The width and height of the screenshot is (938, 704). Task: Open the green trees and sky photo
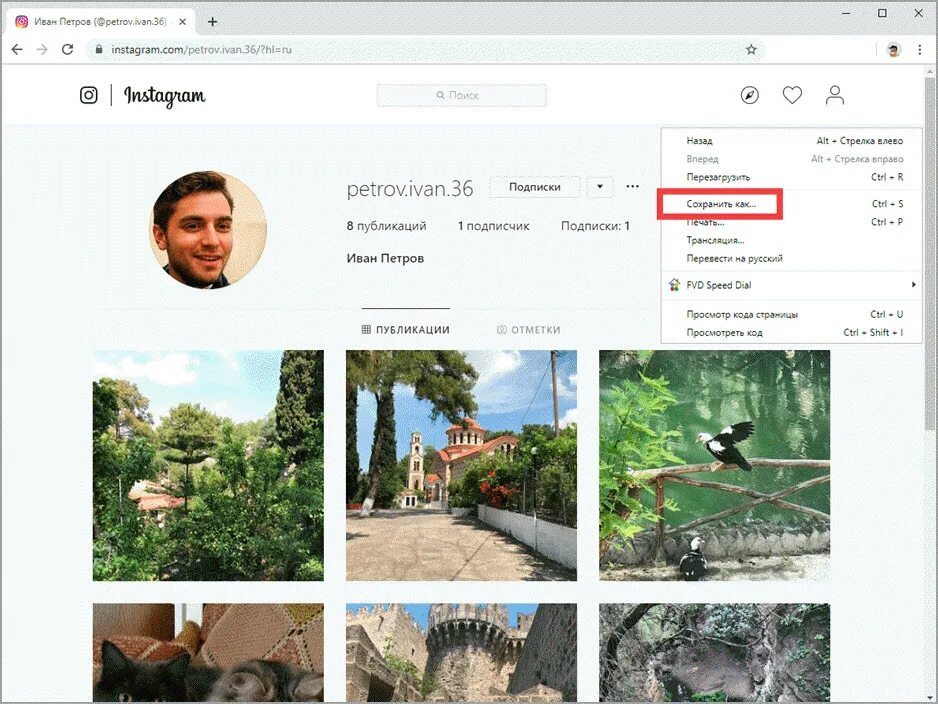(208, 465)
